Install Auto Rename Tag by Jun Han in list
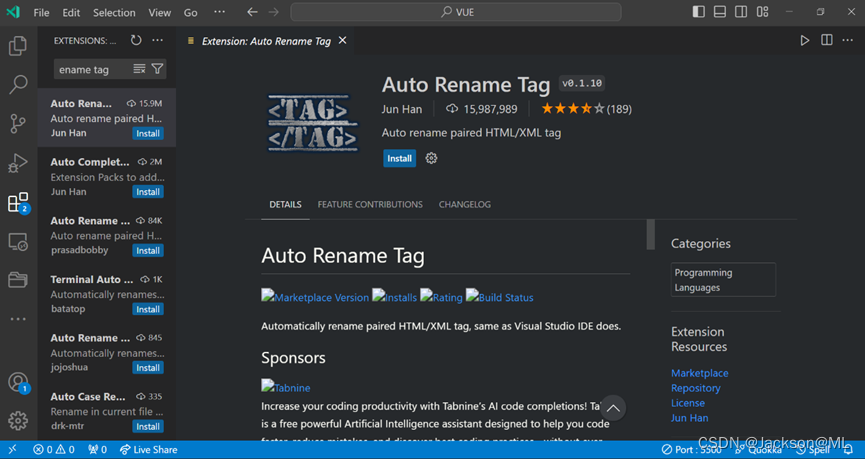The height and width of the screenshot is (459, 865). tap(148, 134)
